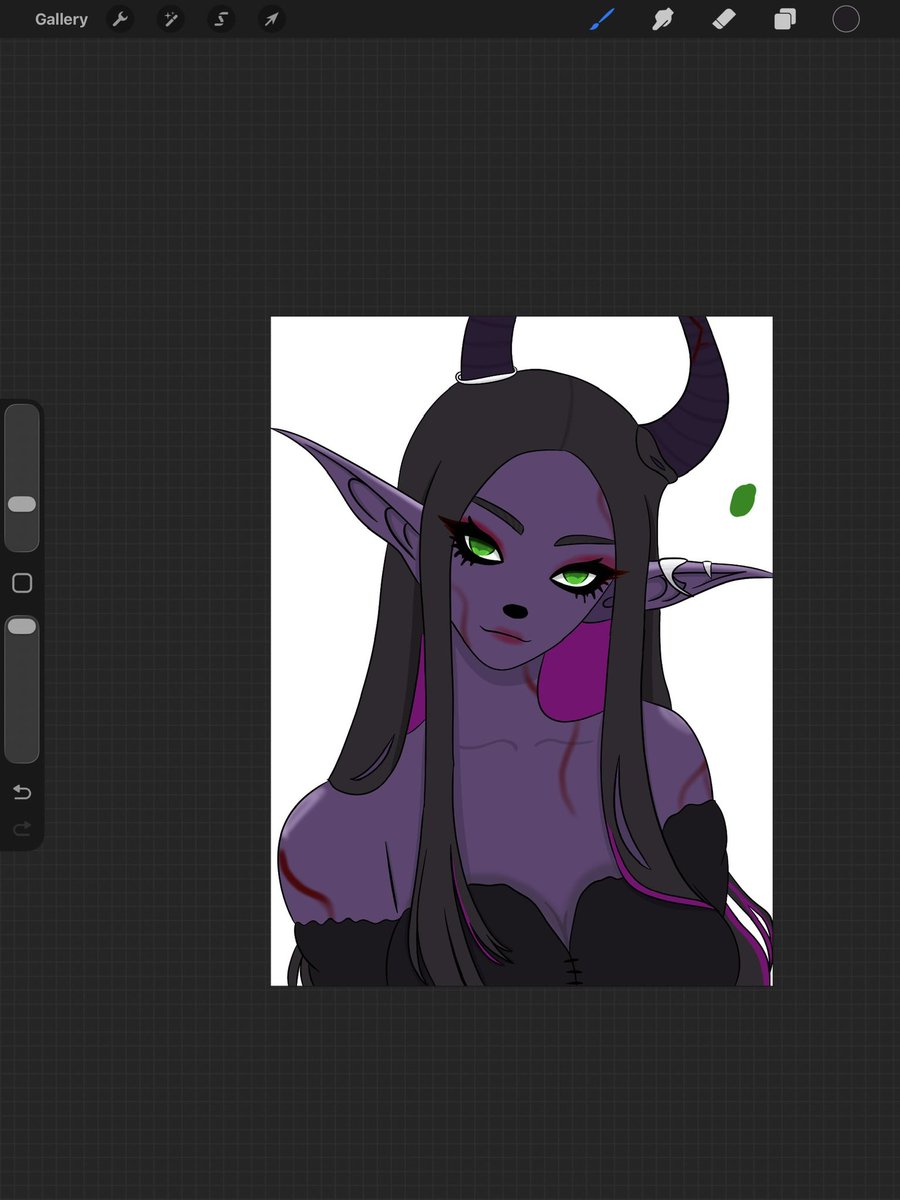
Task: Activate the Selection tool
Action: (221, 19)
